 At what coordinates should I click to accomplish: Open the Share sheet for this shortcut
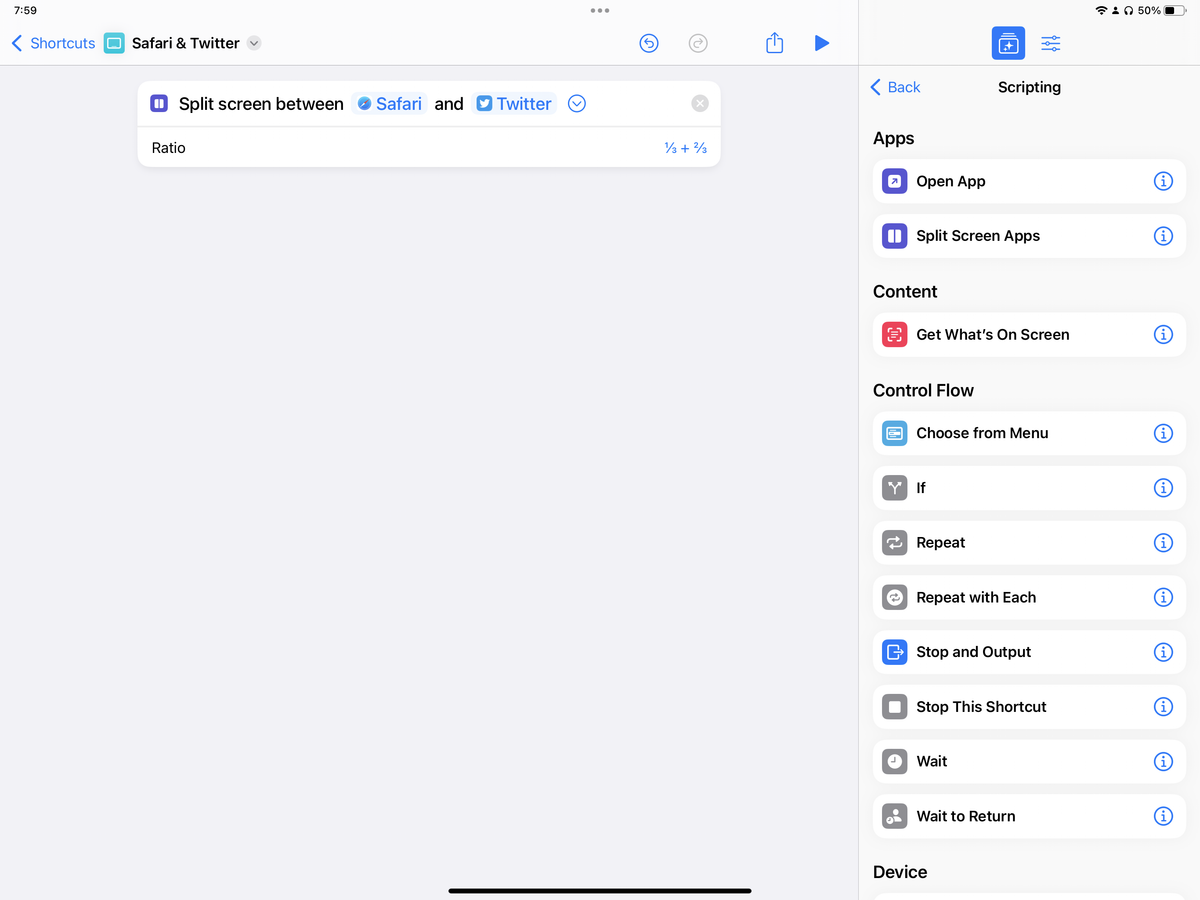click(x=774, y=43)
